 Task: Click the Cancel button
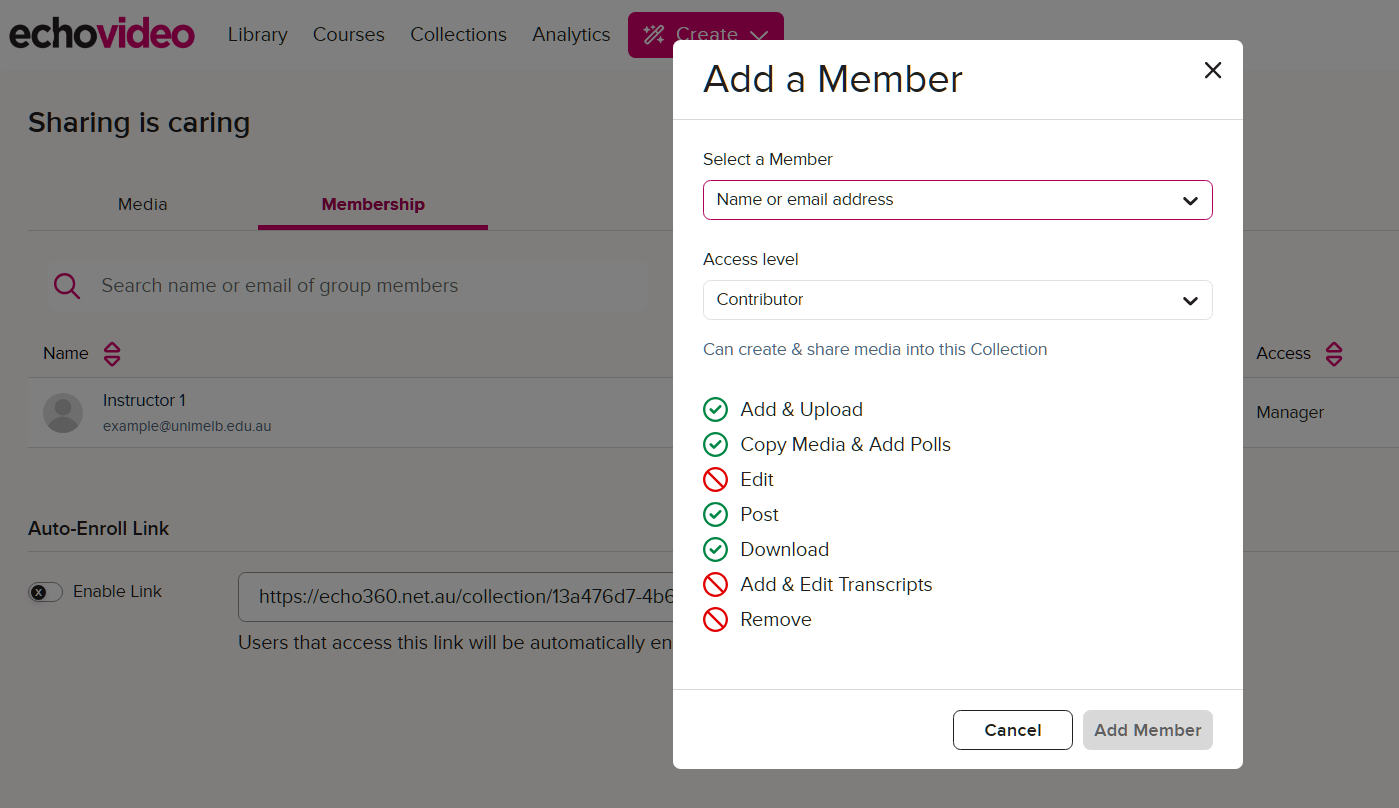[1013, 730]
